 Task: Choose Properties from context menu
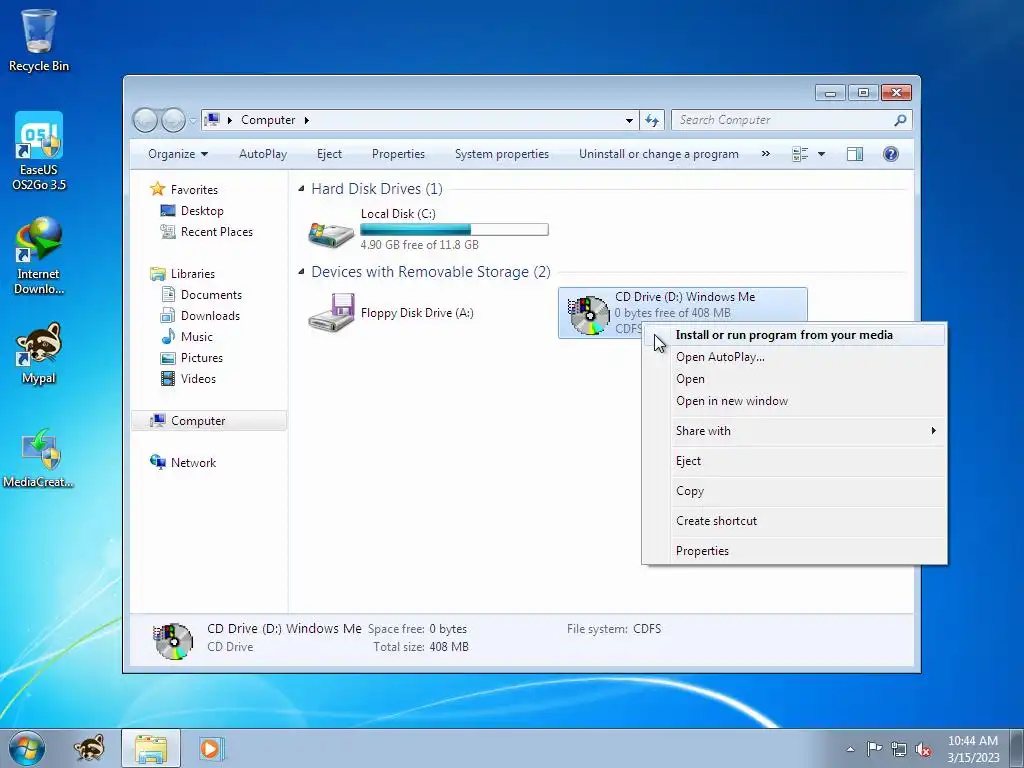[x=794, y=551]
